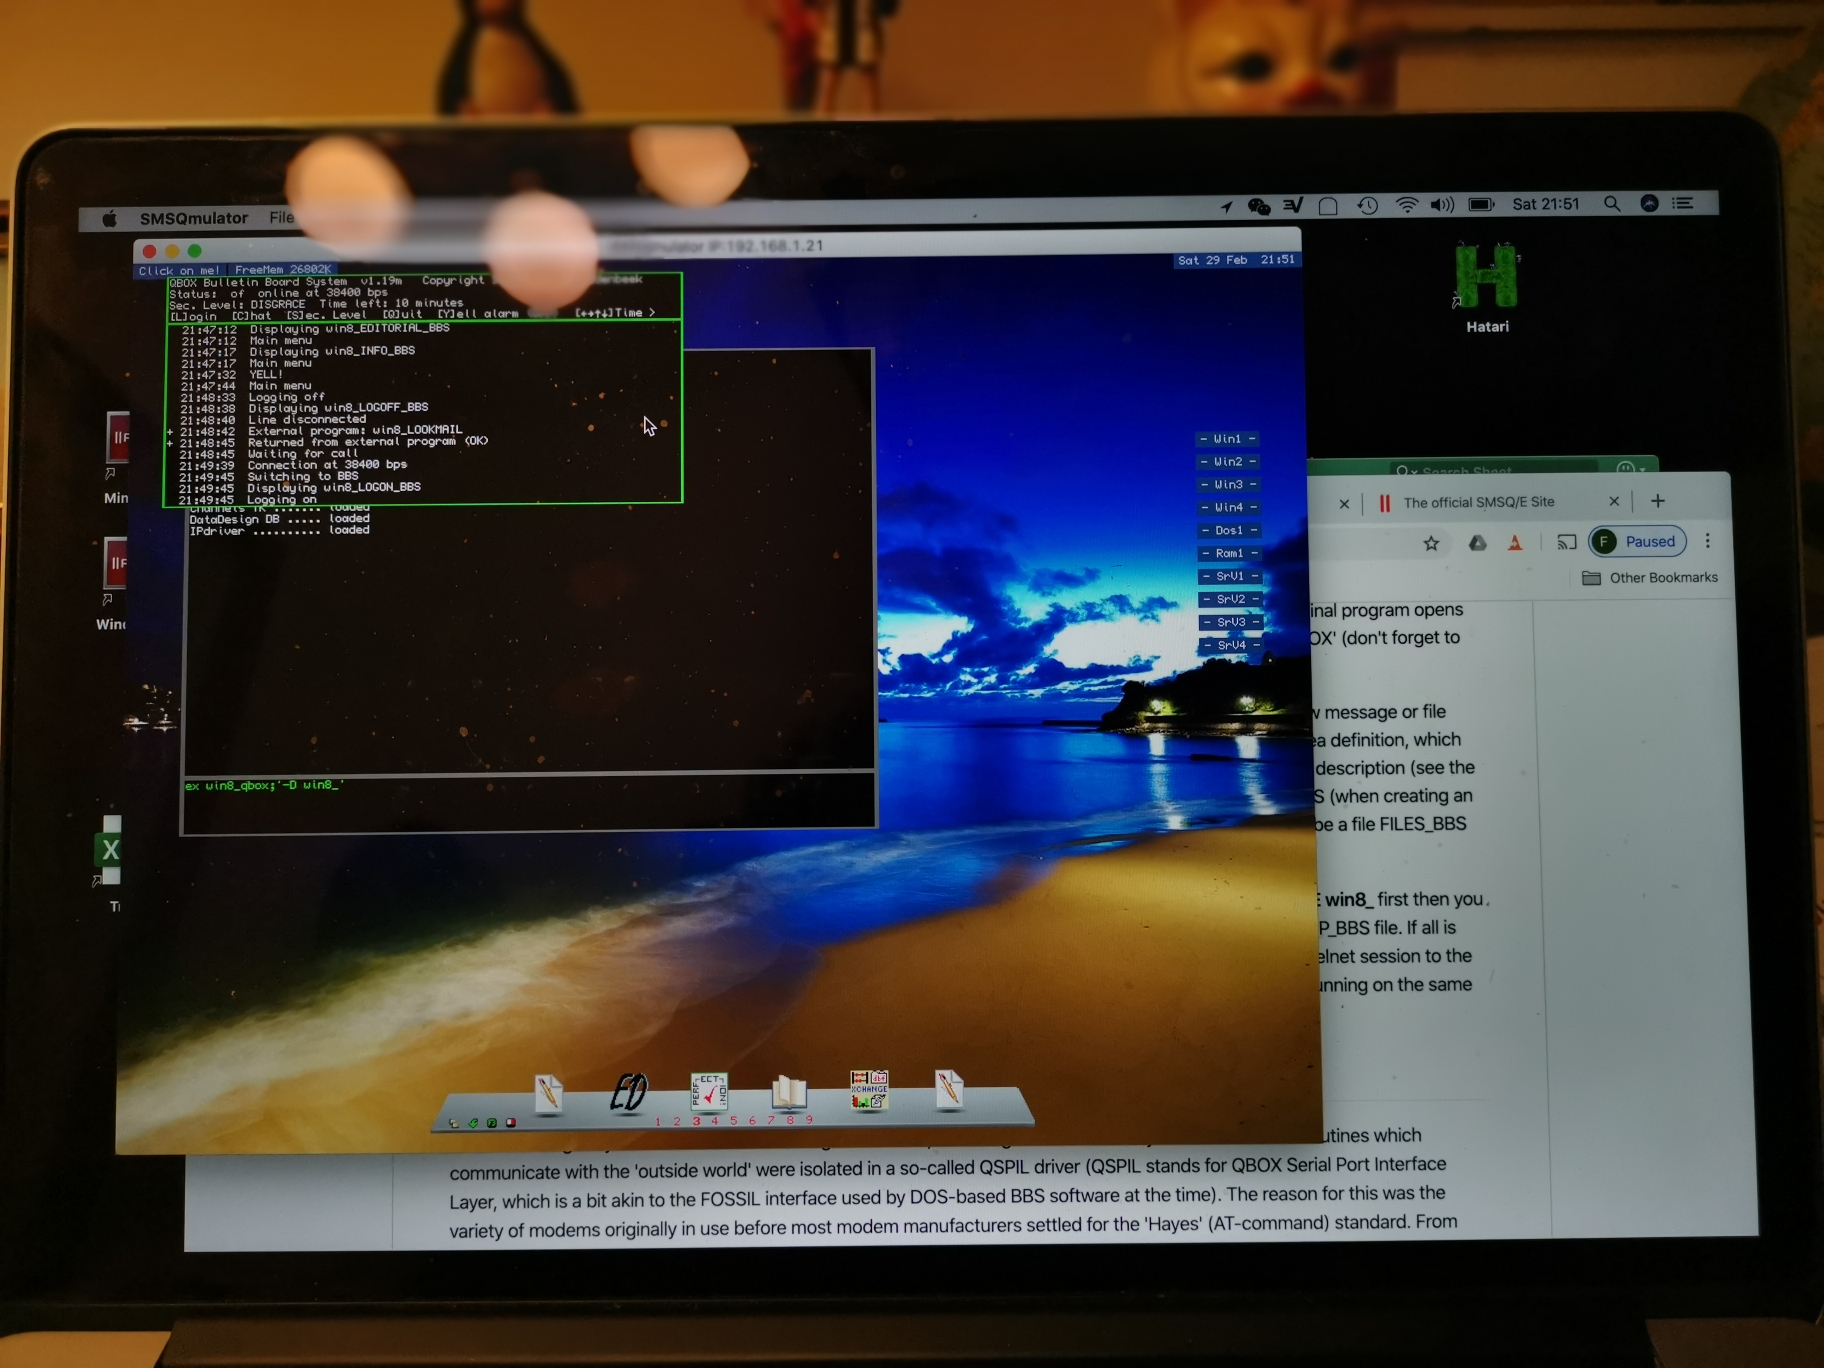The height and width of the screenshot is (1368, 1824).
Task: Open the pencil document icon beside ED
Action: tap(548, 1093)
